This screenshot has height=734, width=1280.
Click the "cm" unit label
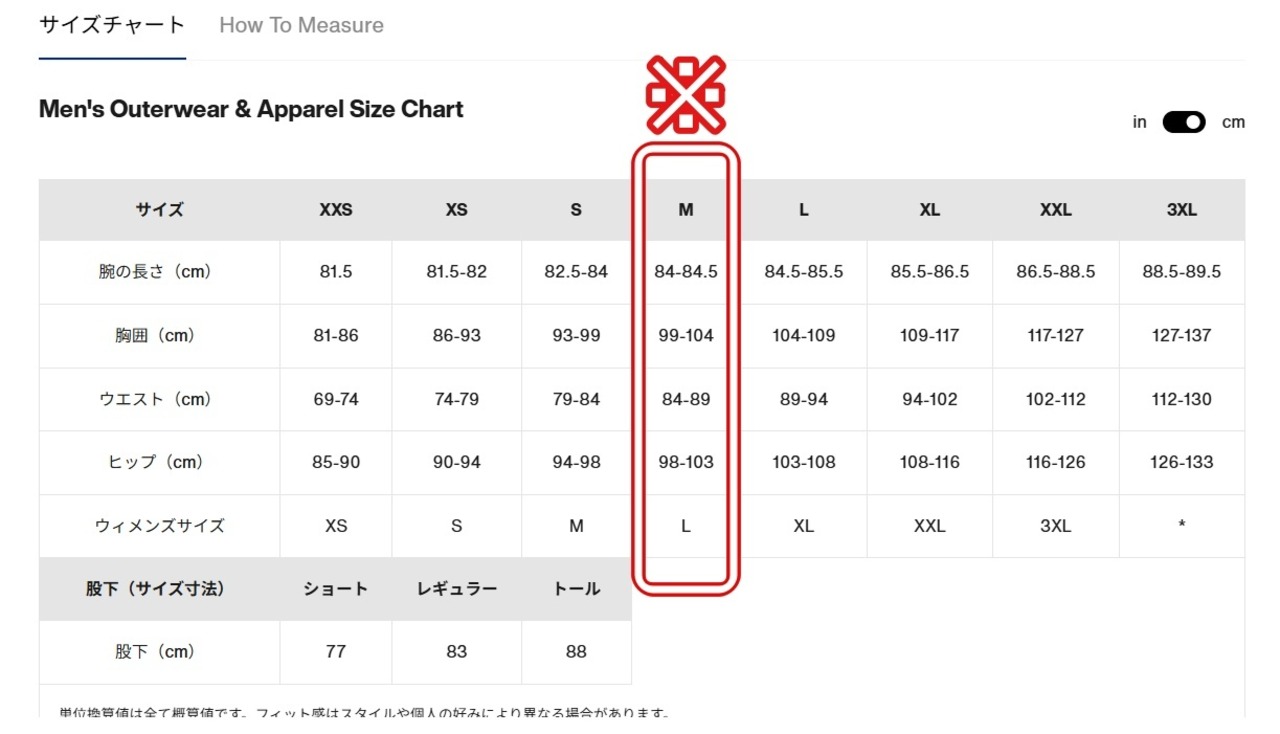click(1233, 122)
